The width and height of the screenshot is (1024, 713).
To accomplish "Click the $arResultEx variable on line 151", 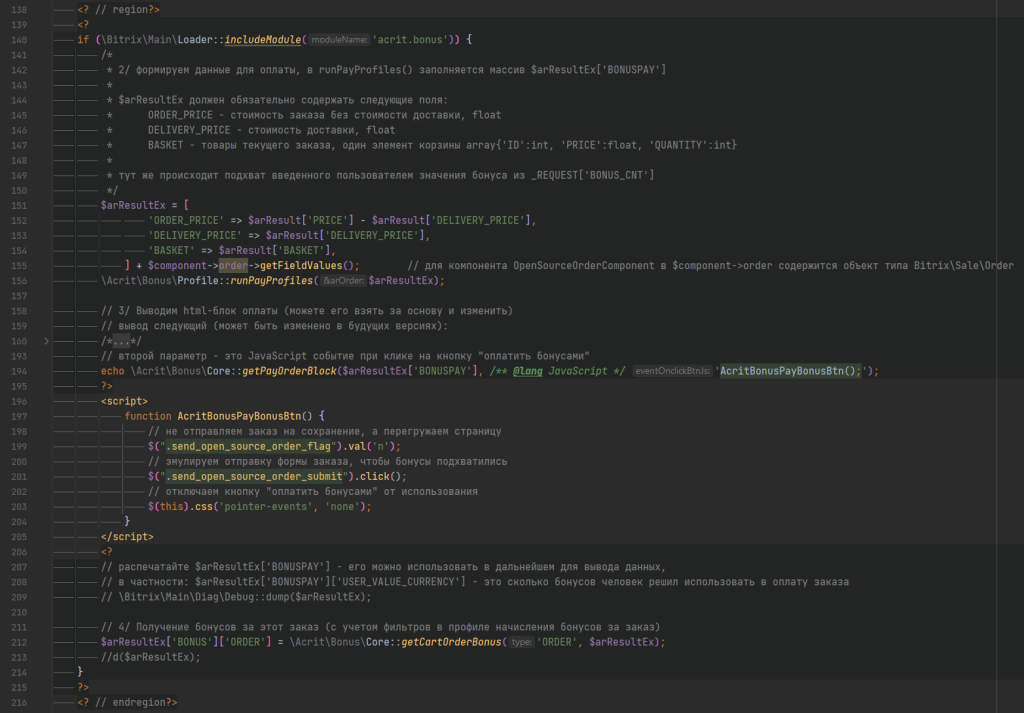I will coord(133,205).
